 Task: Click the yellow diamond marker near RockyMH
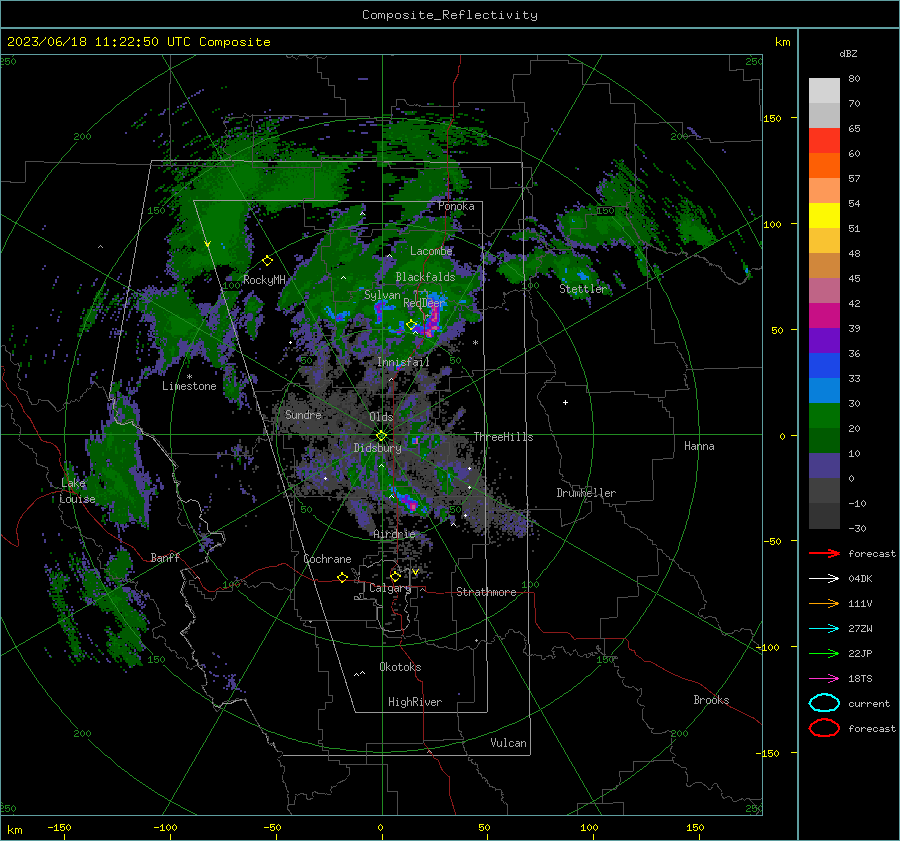267,261
